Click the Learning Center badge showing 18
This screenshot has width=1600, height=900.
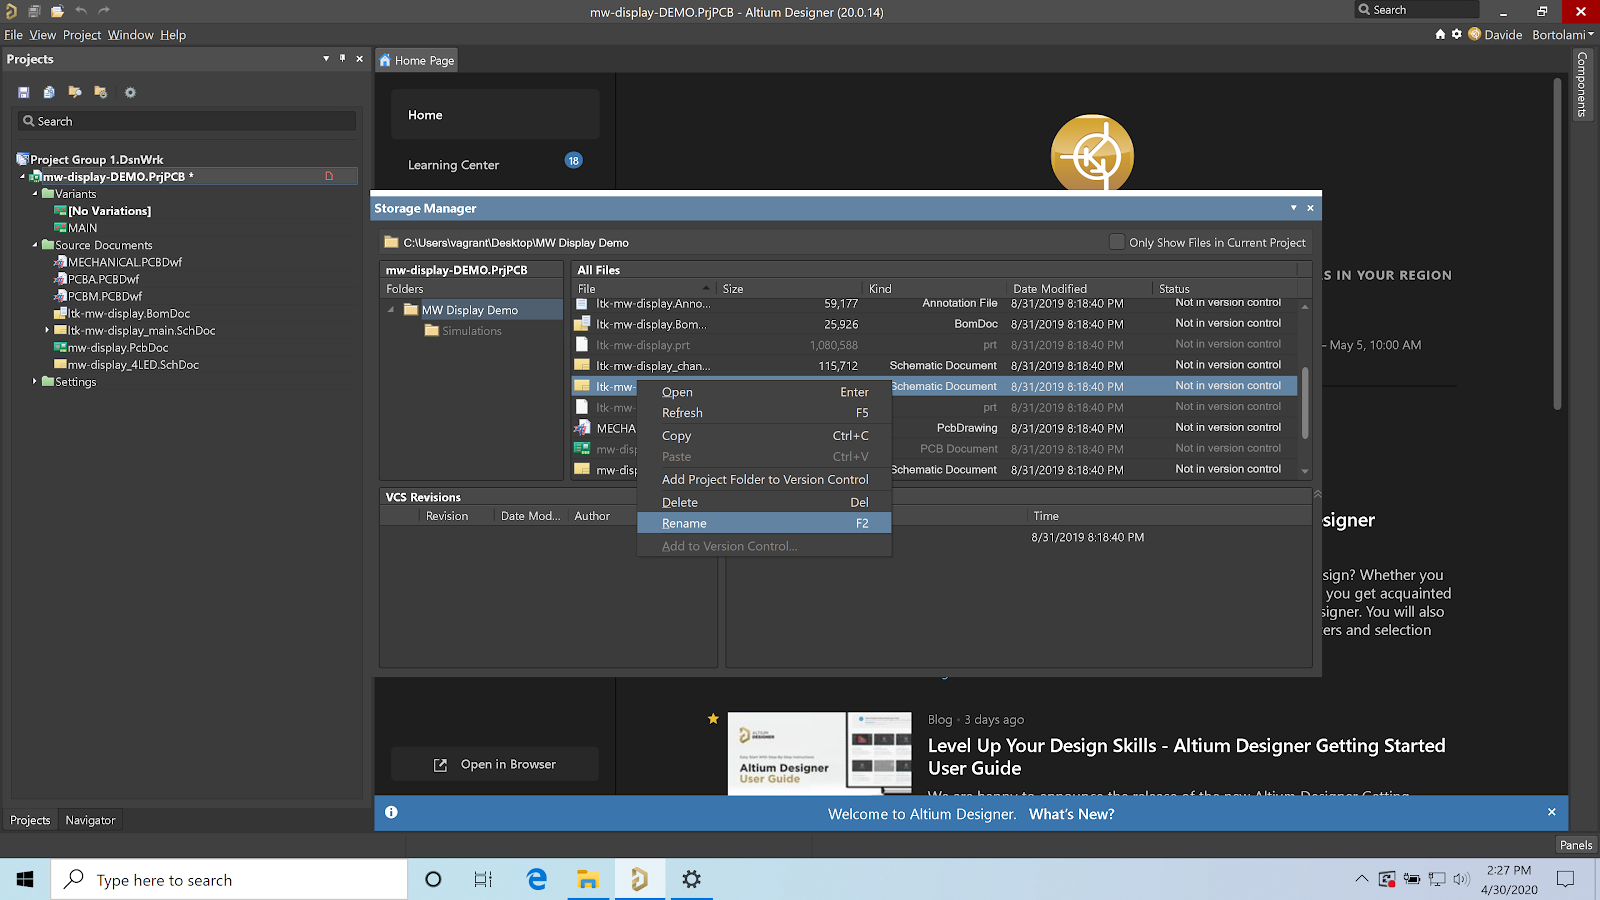point(574,160)
